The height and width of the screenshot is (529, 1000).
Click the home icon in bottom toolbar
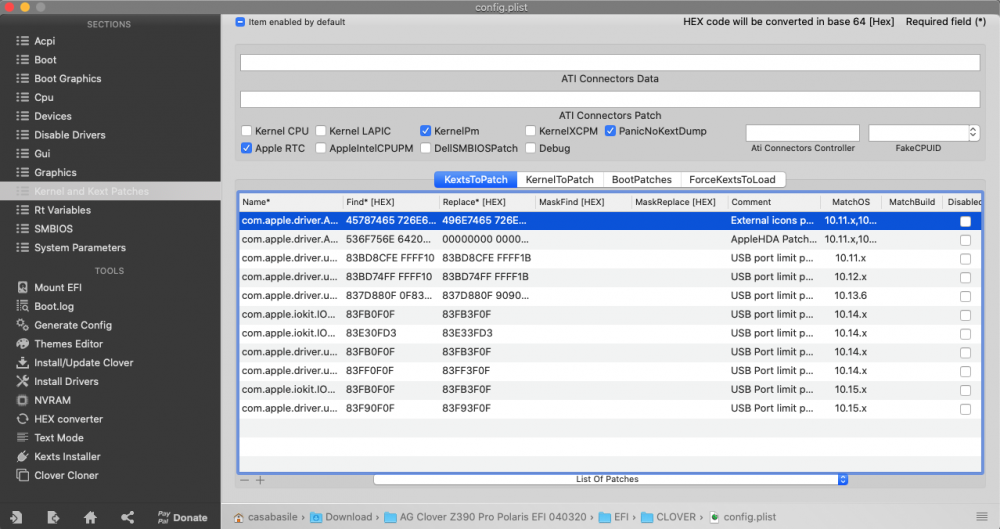pyautogui.click(x=91, y=518)
